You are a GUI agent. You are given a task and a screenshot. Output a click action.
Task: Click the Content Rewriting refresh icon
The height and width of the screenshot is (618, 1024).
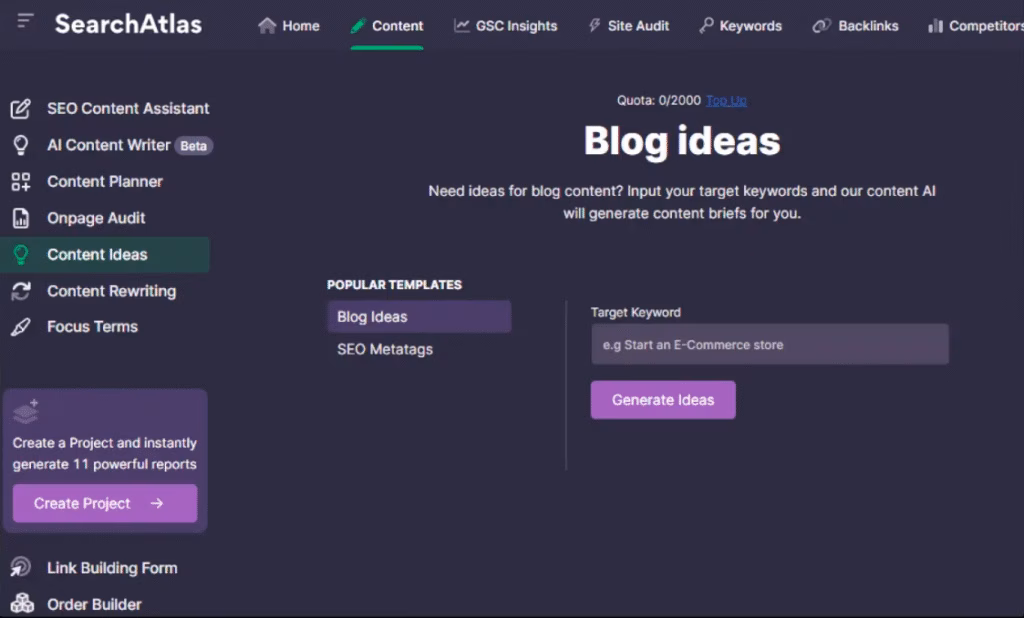(20, 291)
